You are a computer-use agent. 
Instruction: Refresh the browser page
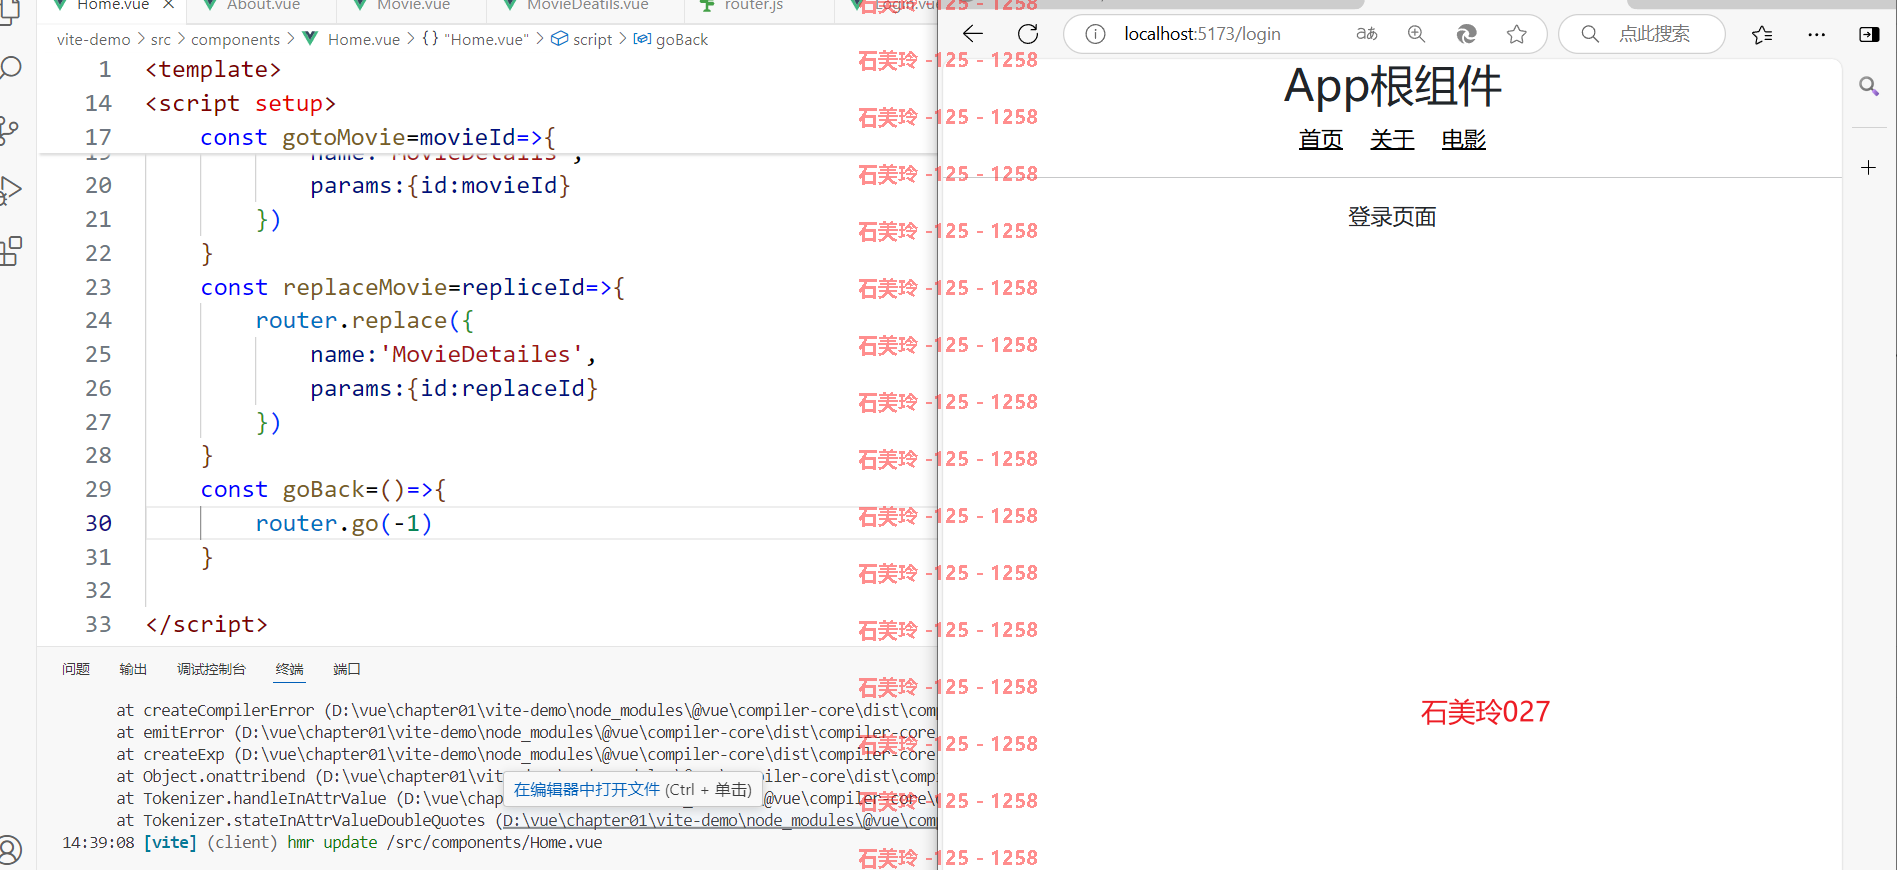pos(1027,34)
